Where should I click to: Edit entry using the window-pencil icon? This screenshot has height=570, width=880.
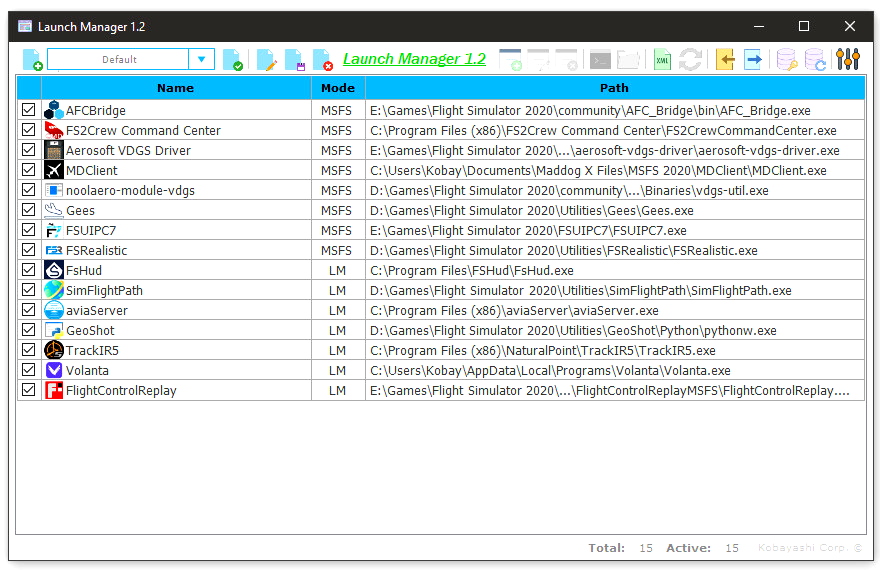click(x=538, y=59)
